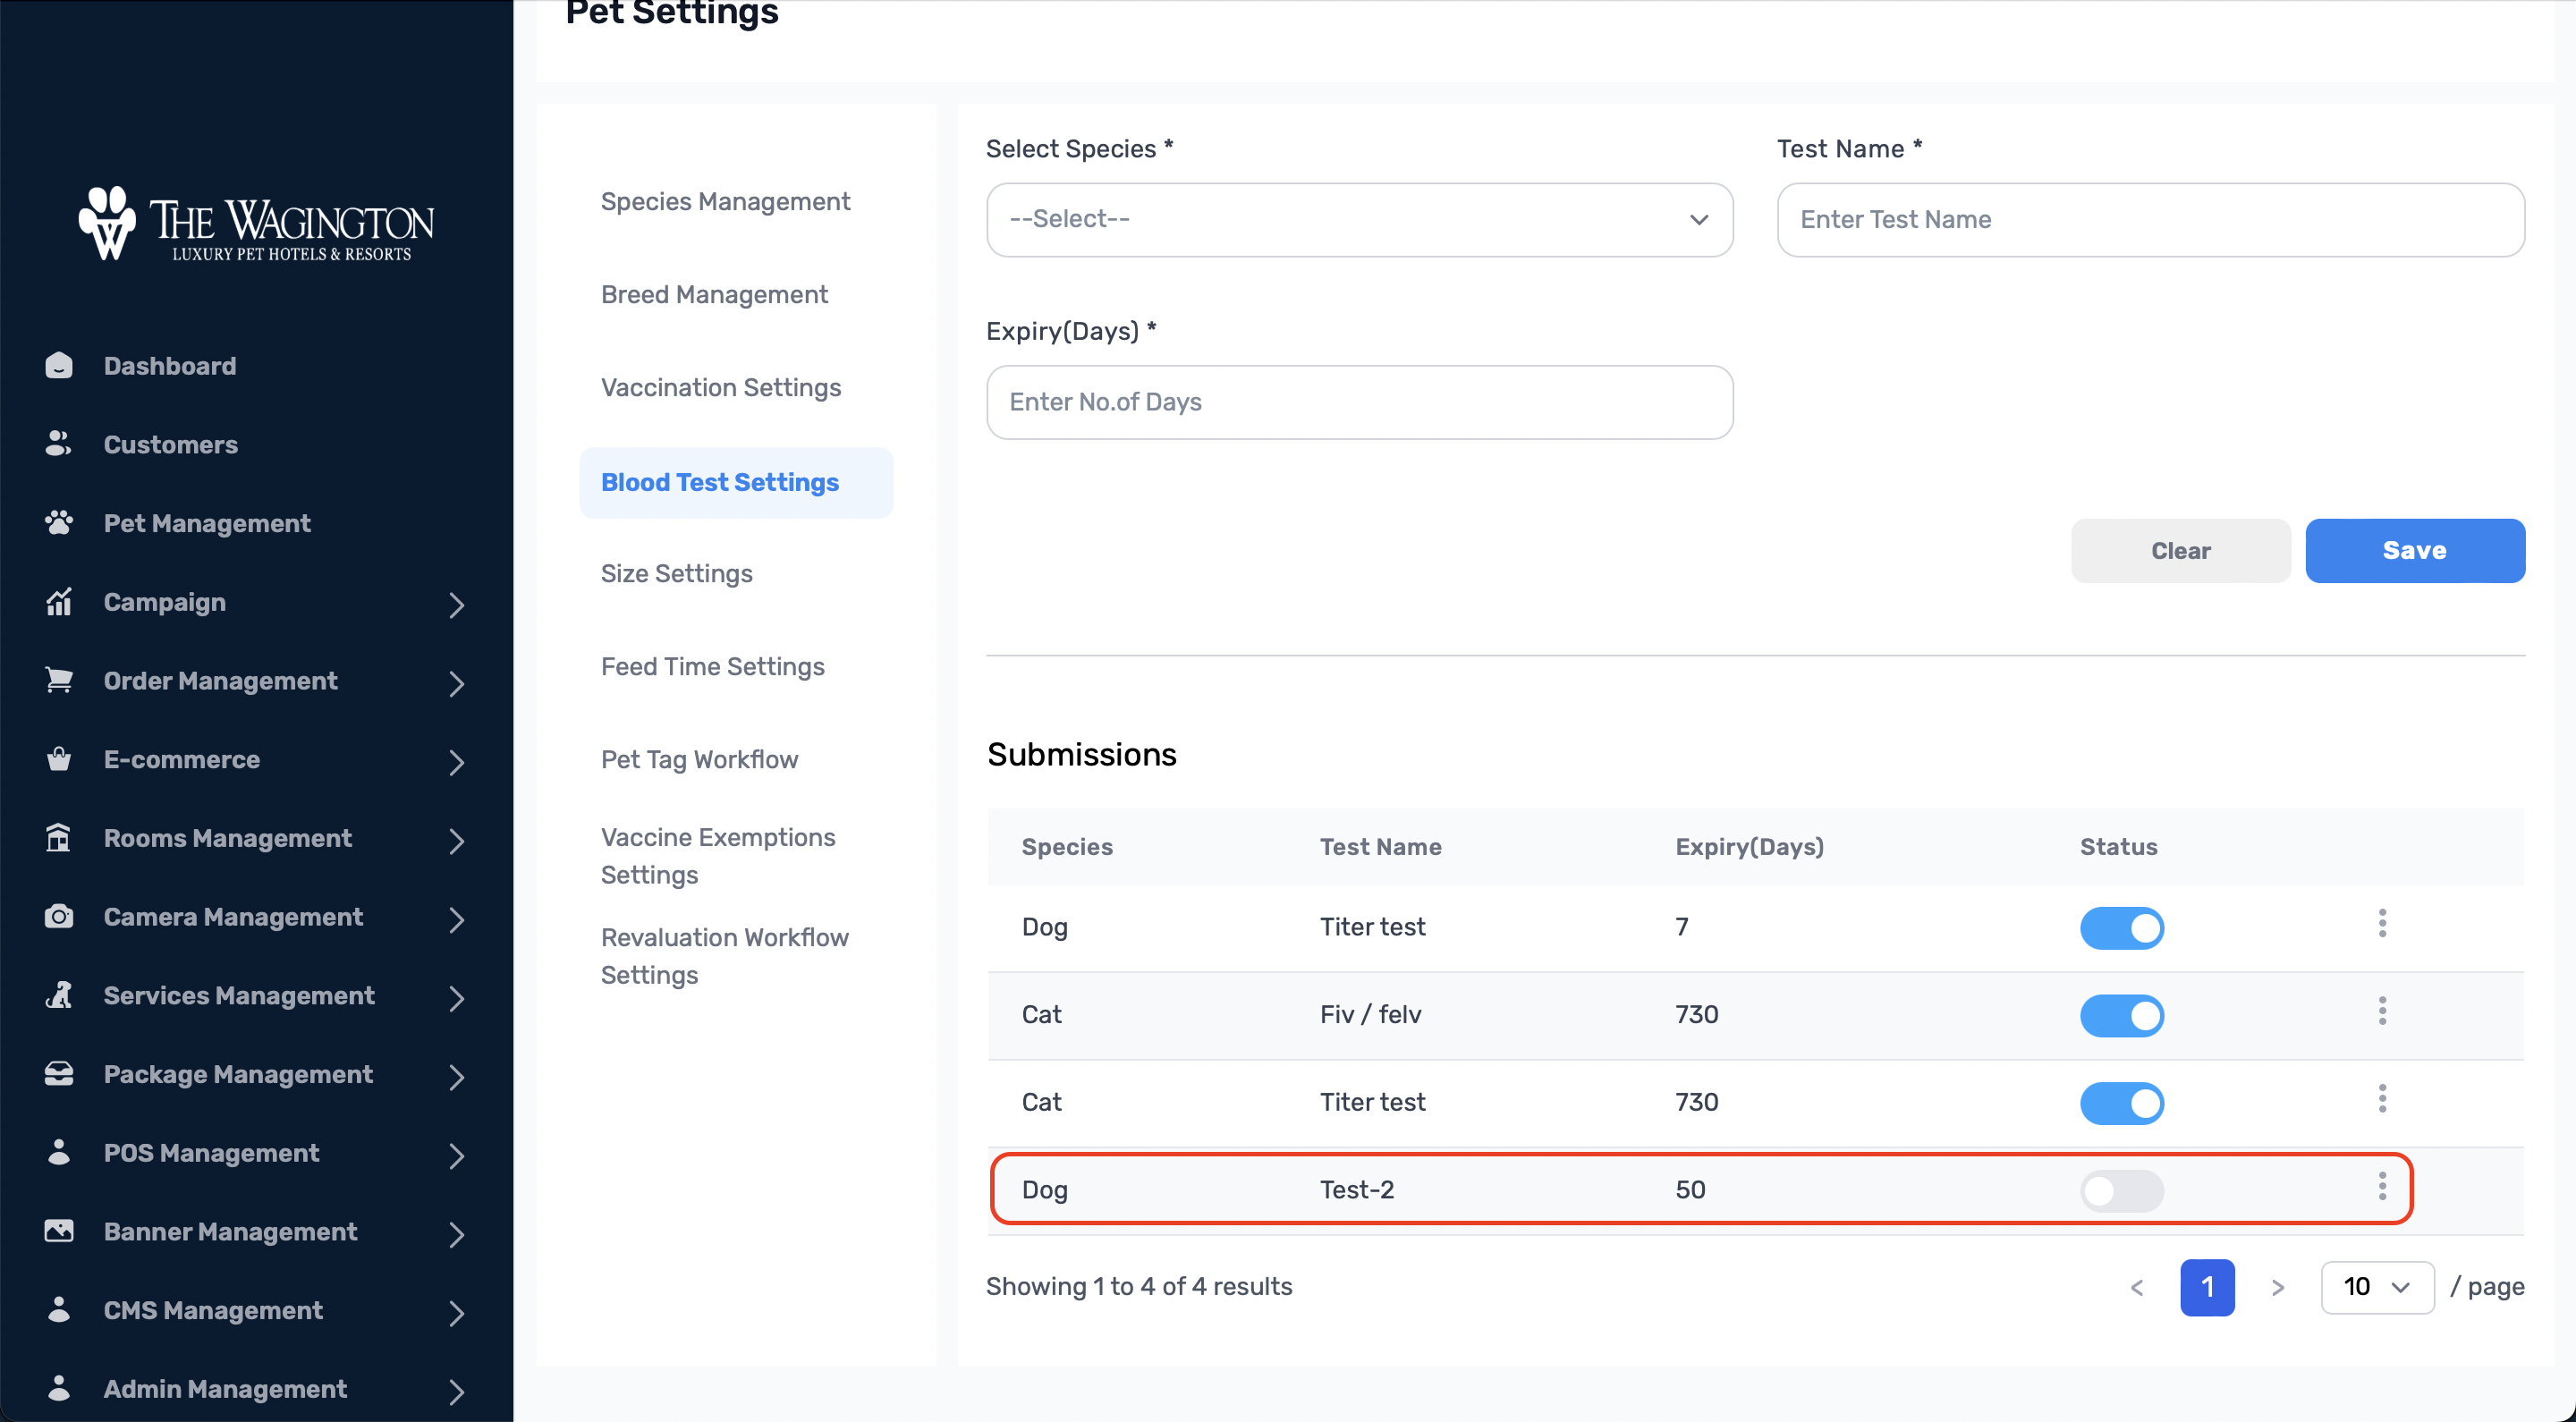
Task: Click The Wagington logo
Action: (x=256, y=224)
